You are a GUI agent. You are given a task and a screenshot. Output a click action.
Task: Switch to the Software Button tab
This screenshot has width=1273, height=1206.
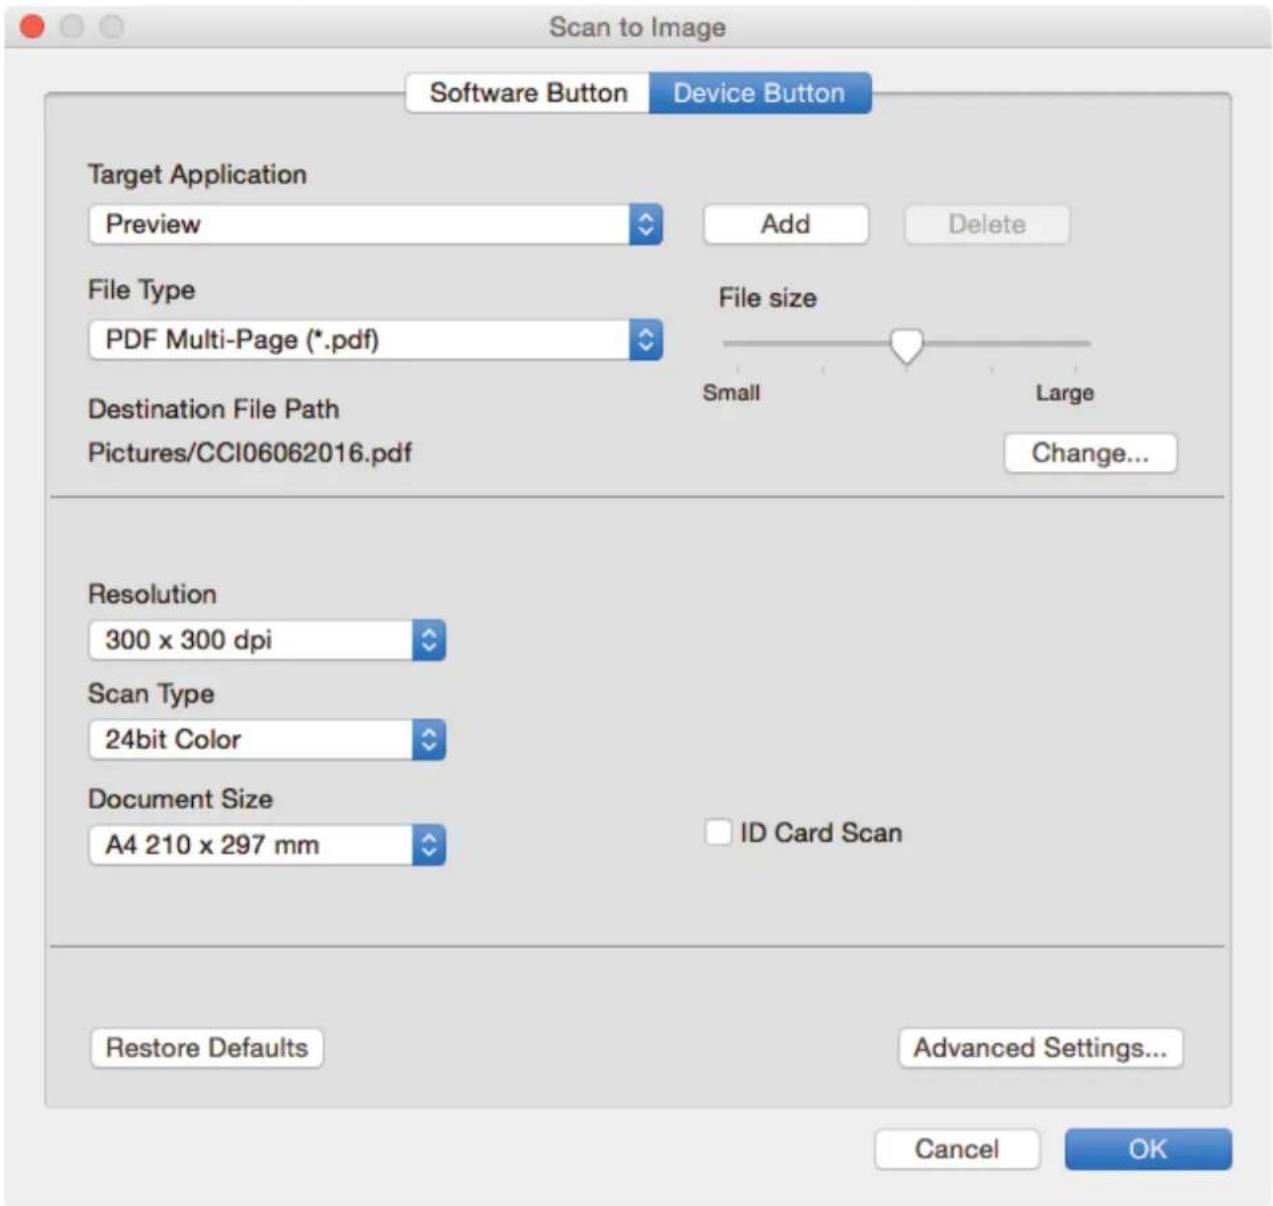pos(528,93)
